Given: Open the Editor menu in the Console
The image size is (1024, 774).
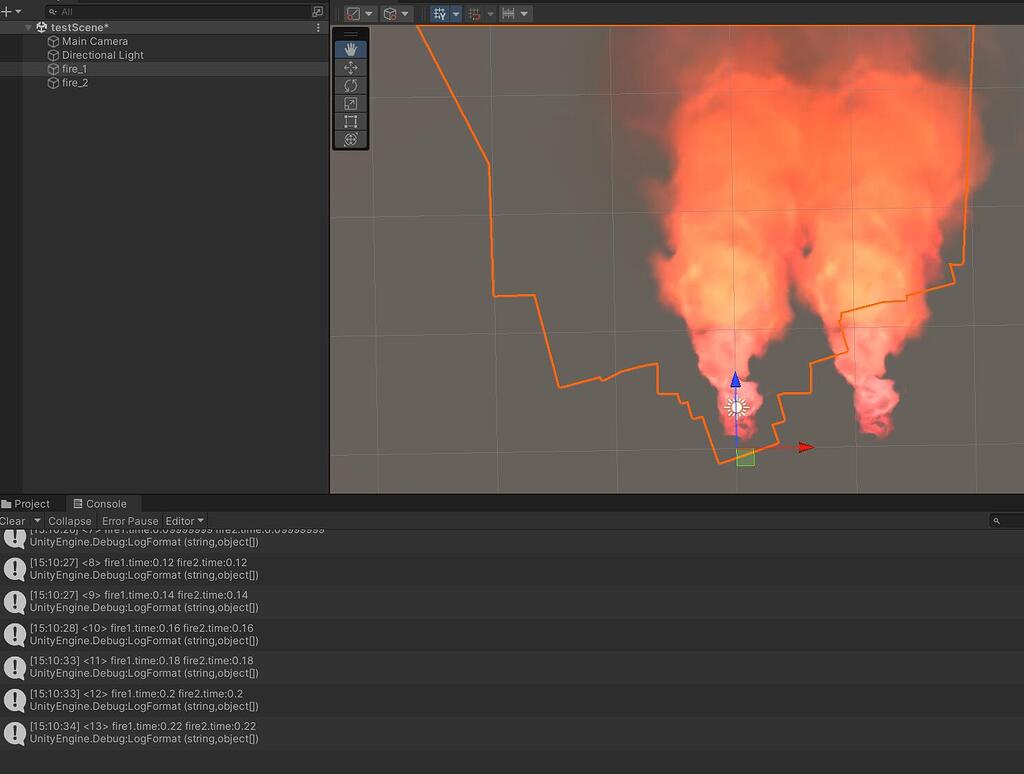Looking at the screenshot, I should click(x=182, y=520).
